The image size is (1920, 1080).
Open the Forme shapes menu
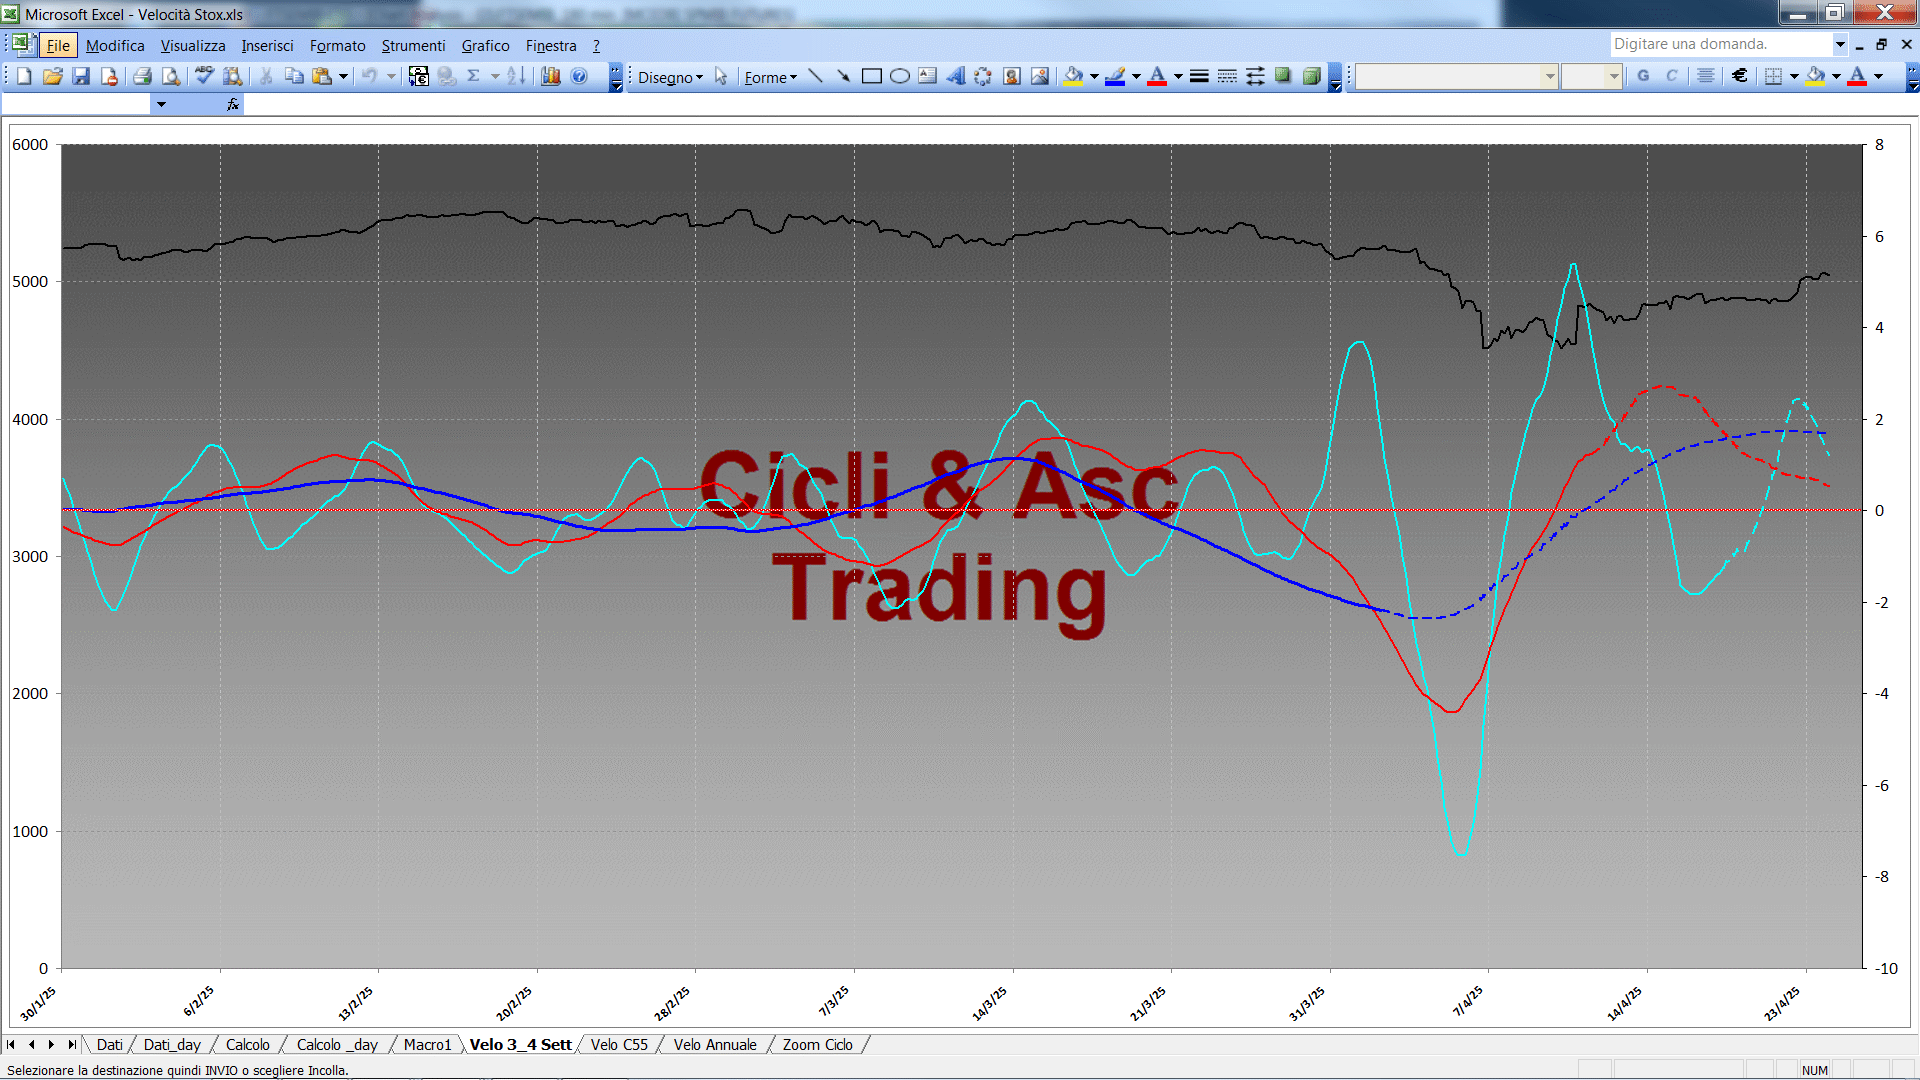pos(770,77)
